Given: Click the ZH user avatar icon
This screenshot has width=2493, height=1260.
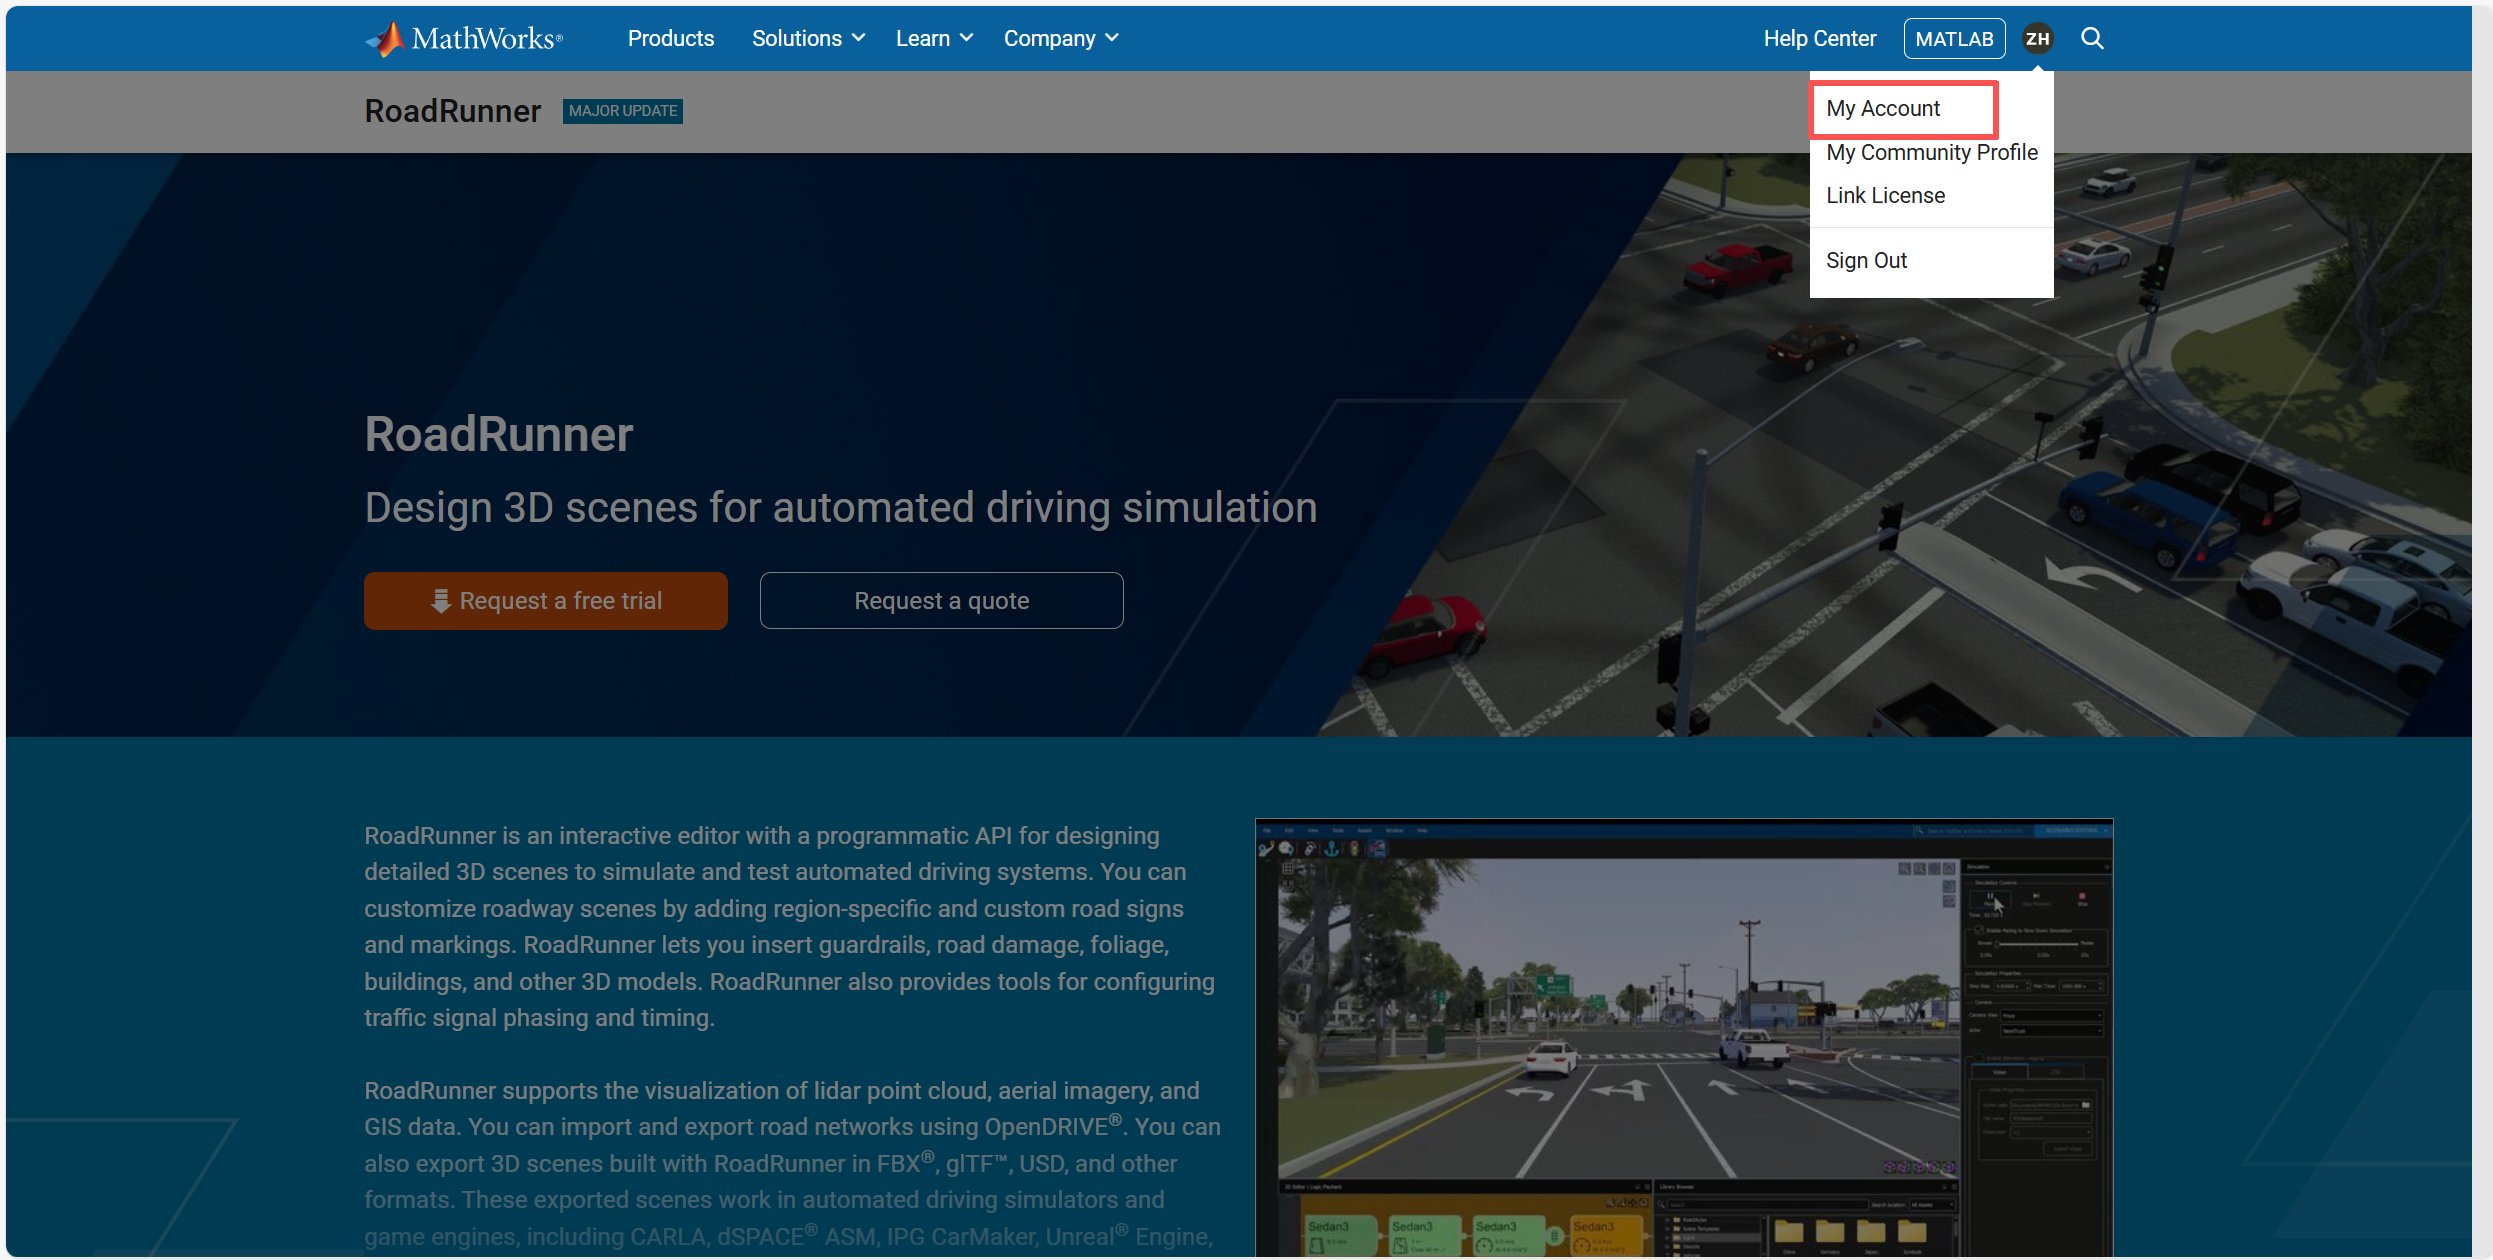Looking at the screenshot, I should click(x=2037, y=39).
